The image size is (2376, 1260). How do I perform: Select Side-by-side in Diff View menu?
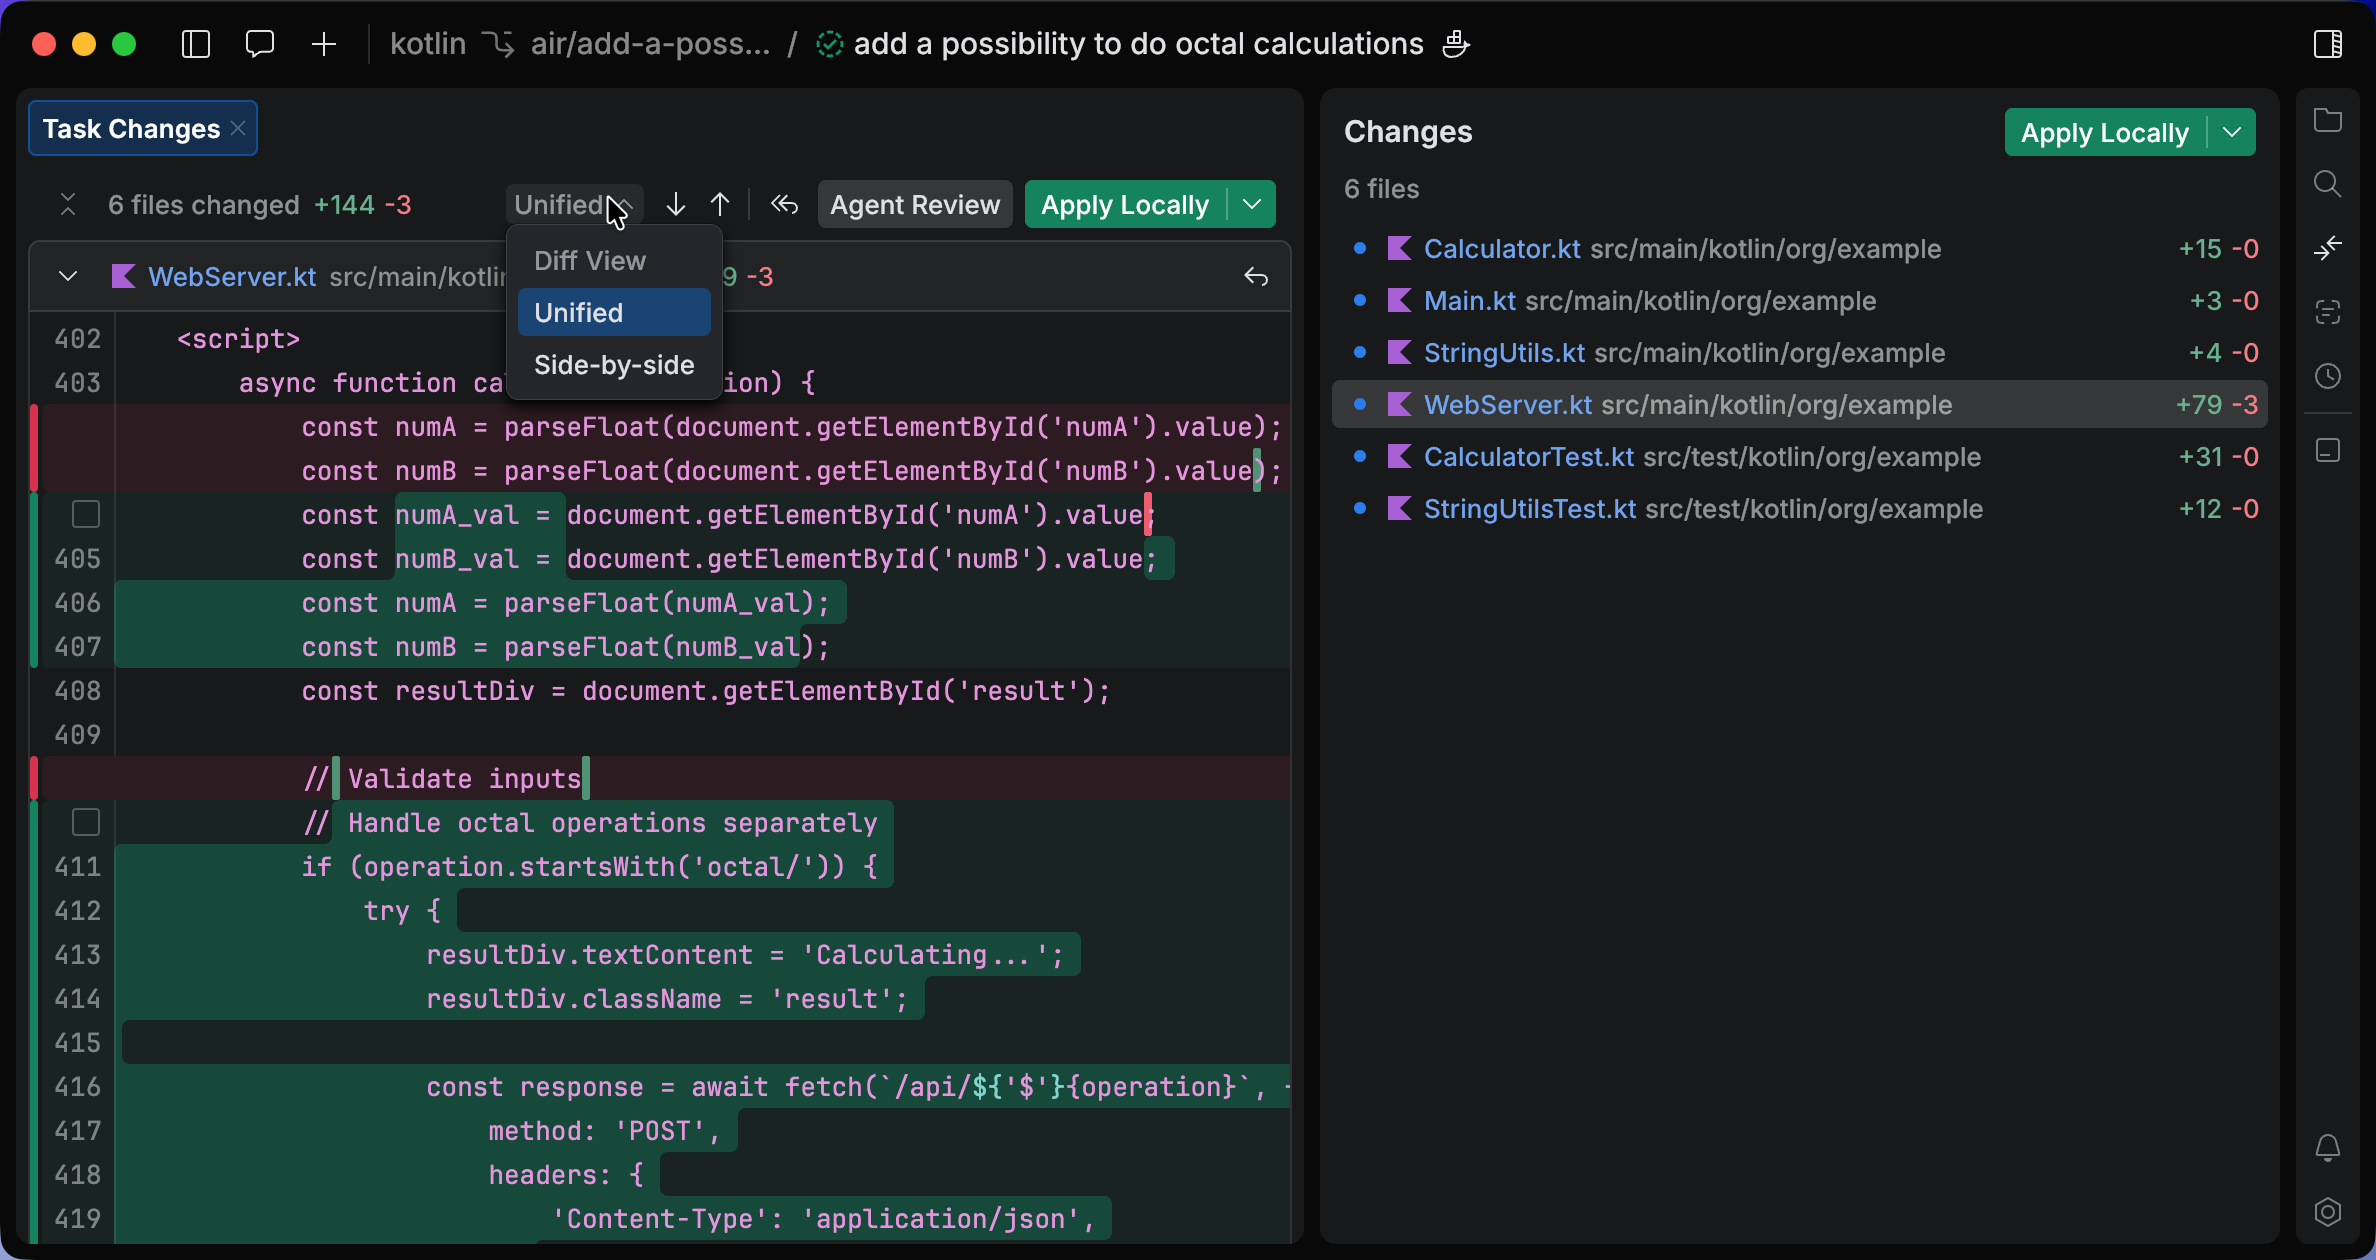click(x=614, y=365)
